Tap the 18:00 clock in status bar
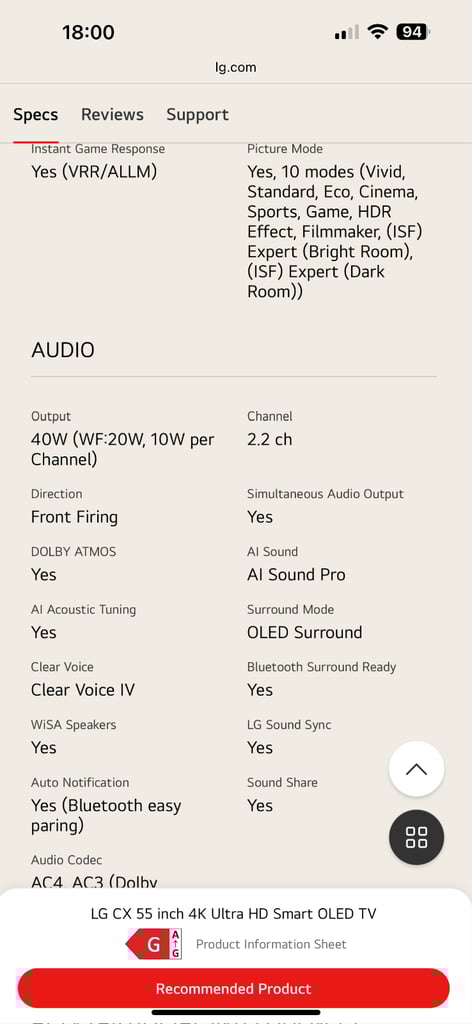The height and width of the screenshot is (1024, 472). pyautogui.click(x=88, y=32)
